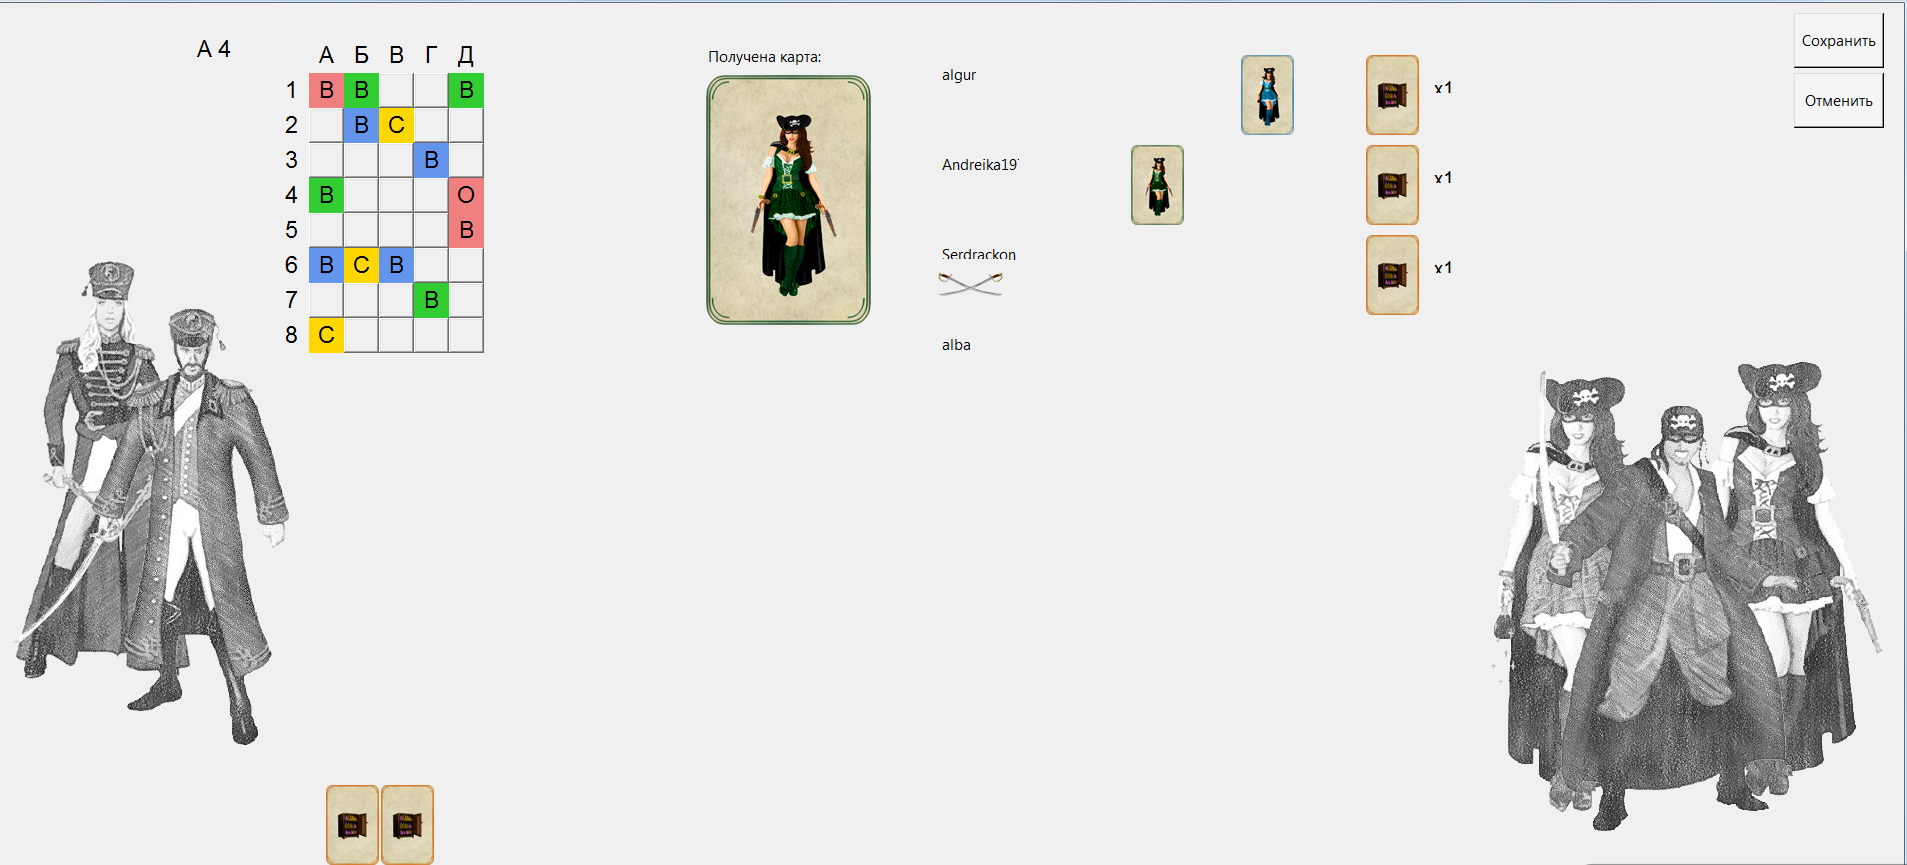Select blue cell Г3 on the grid
The height and width of the screenshot is (865, 1907).
coord(431,160)
